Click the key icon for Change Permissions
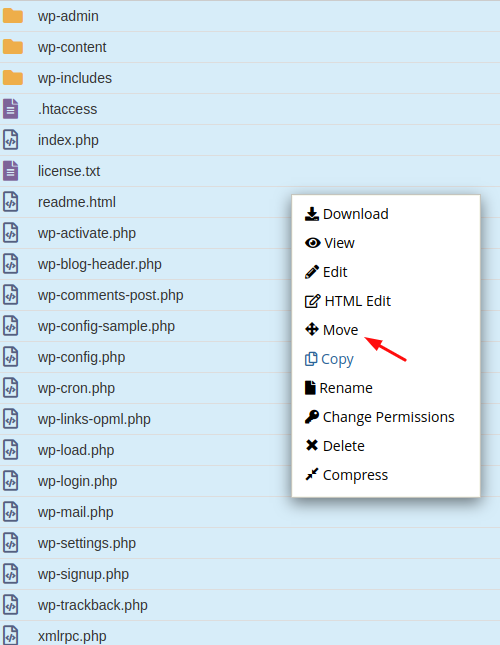Image resolution: width=500 pixels, height=645 pixels. (312, 417)
